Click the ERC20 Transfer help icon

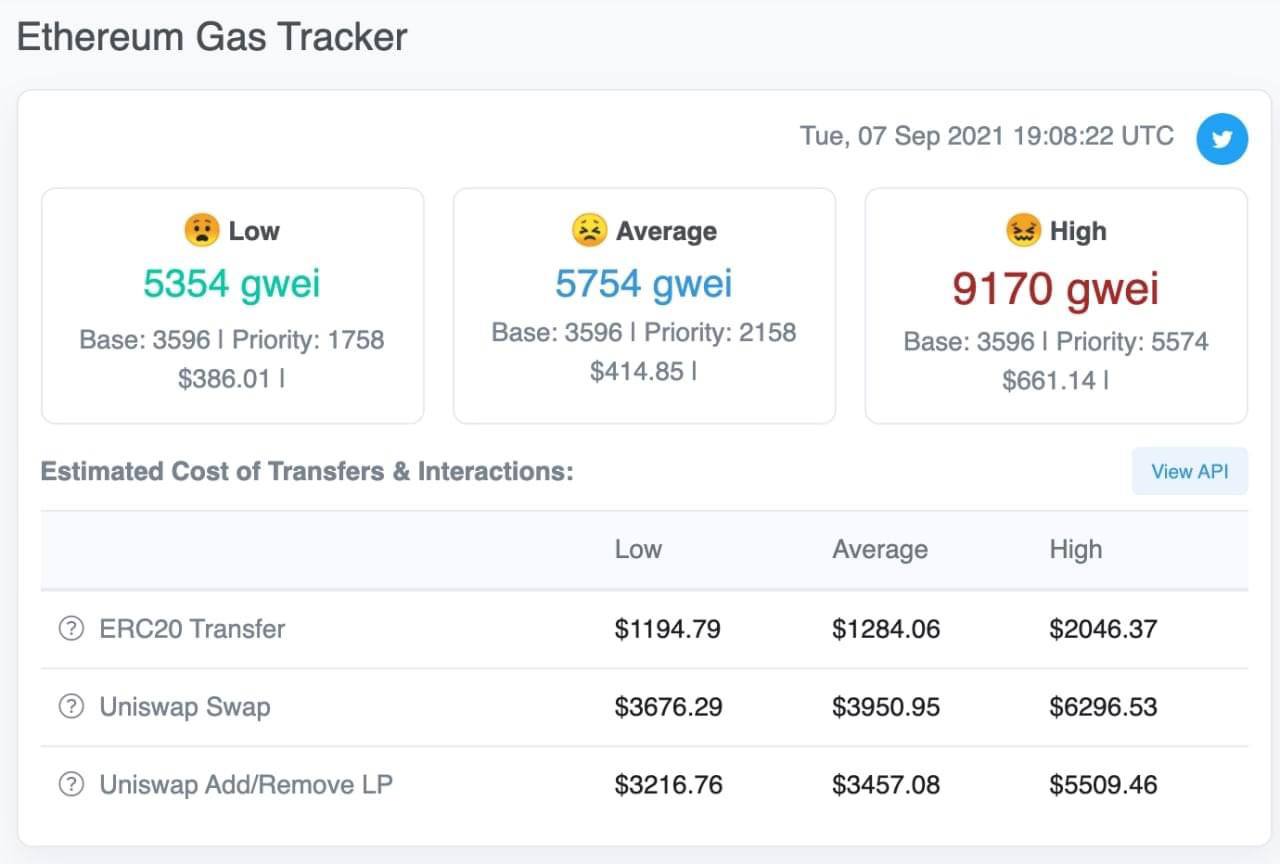click(x=71, y=629)
